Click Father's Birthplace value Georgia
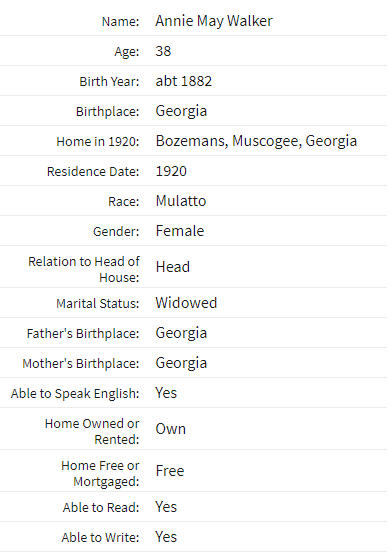The width and height of the screenshot is (391, 552). (181, 333)
